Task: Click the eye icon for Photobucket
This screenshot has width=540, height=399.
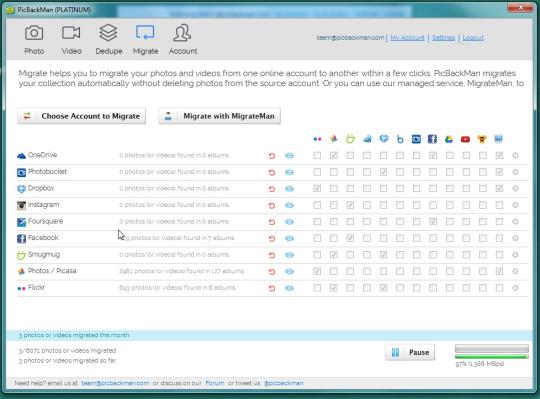Action: [x=289, y=172]
